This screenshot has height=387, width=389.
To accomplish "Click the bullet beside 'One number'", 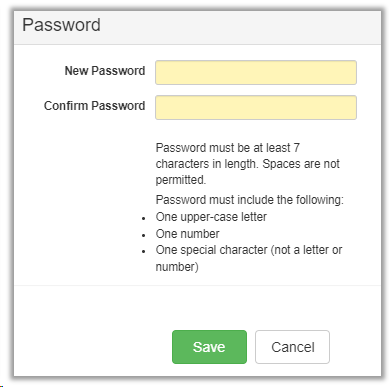I will (x=144, y=235).
